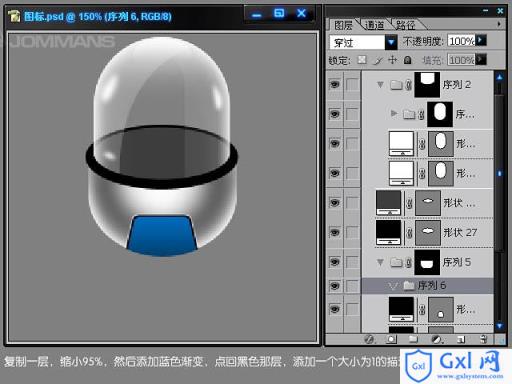Enable lock image pixels brush icon
512x384 pixels.
pyautogui.click(x=378, y=60)
